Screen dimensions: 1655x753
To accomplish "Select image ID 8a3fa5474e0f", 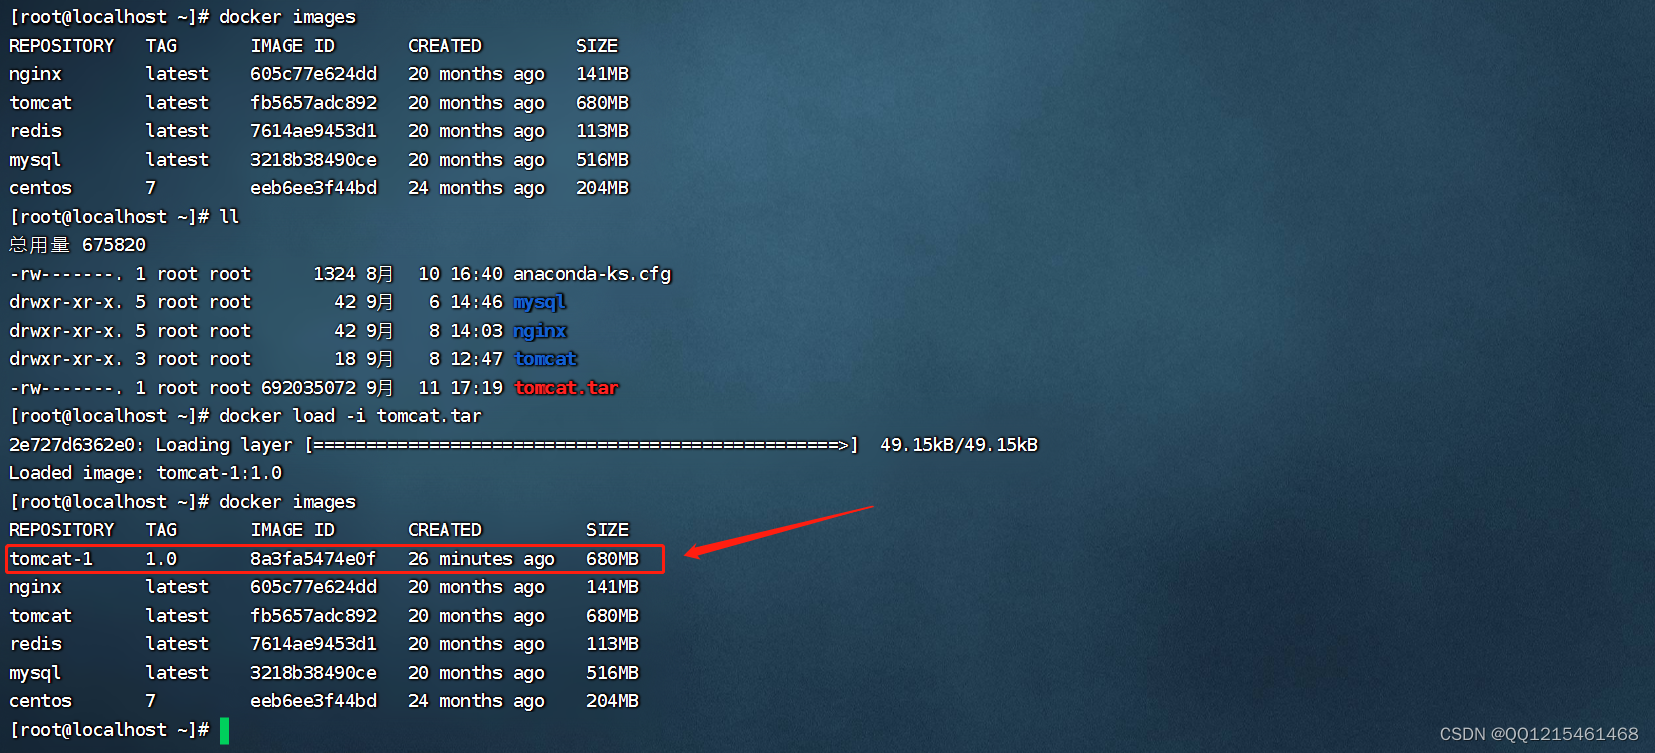I will coord(313,559).
